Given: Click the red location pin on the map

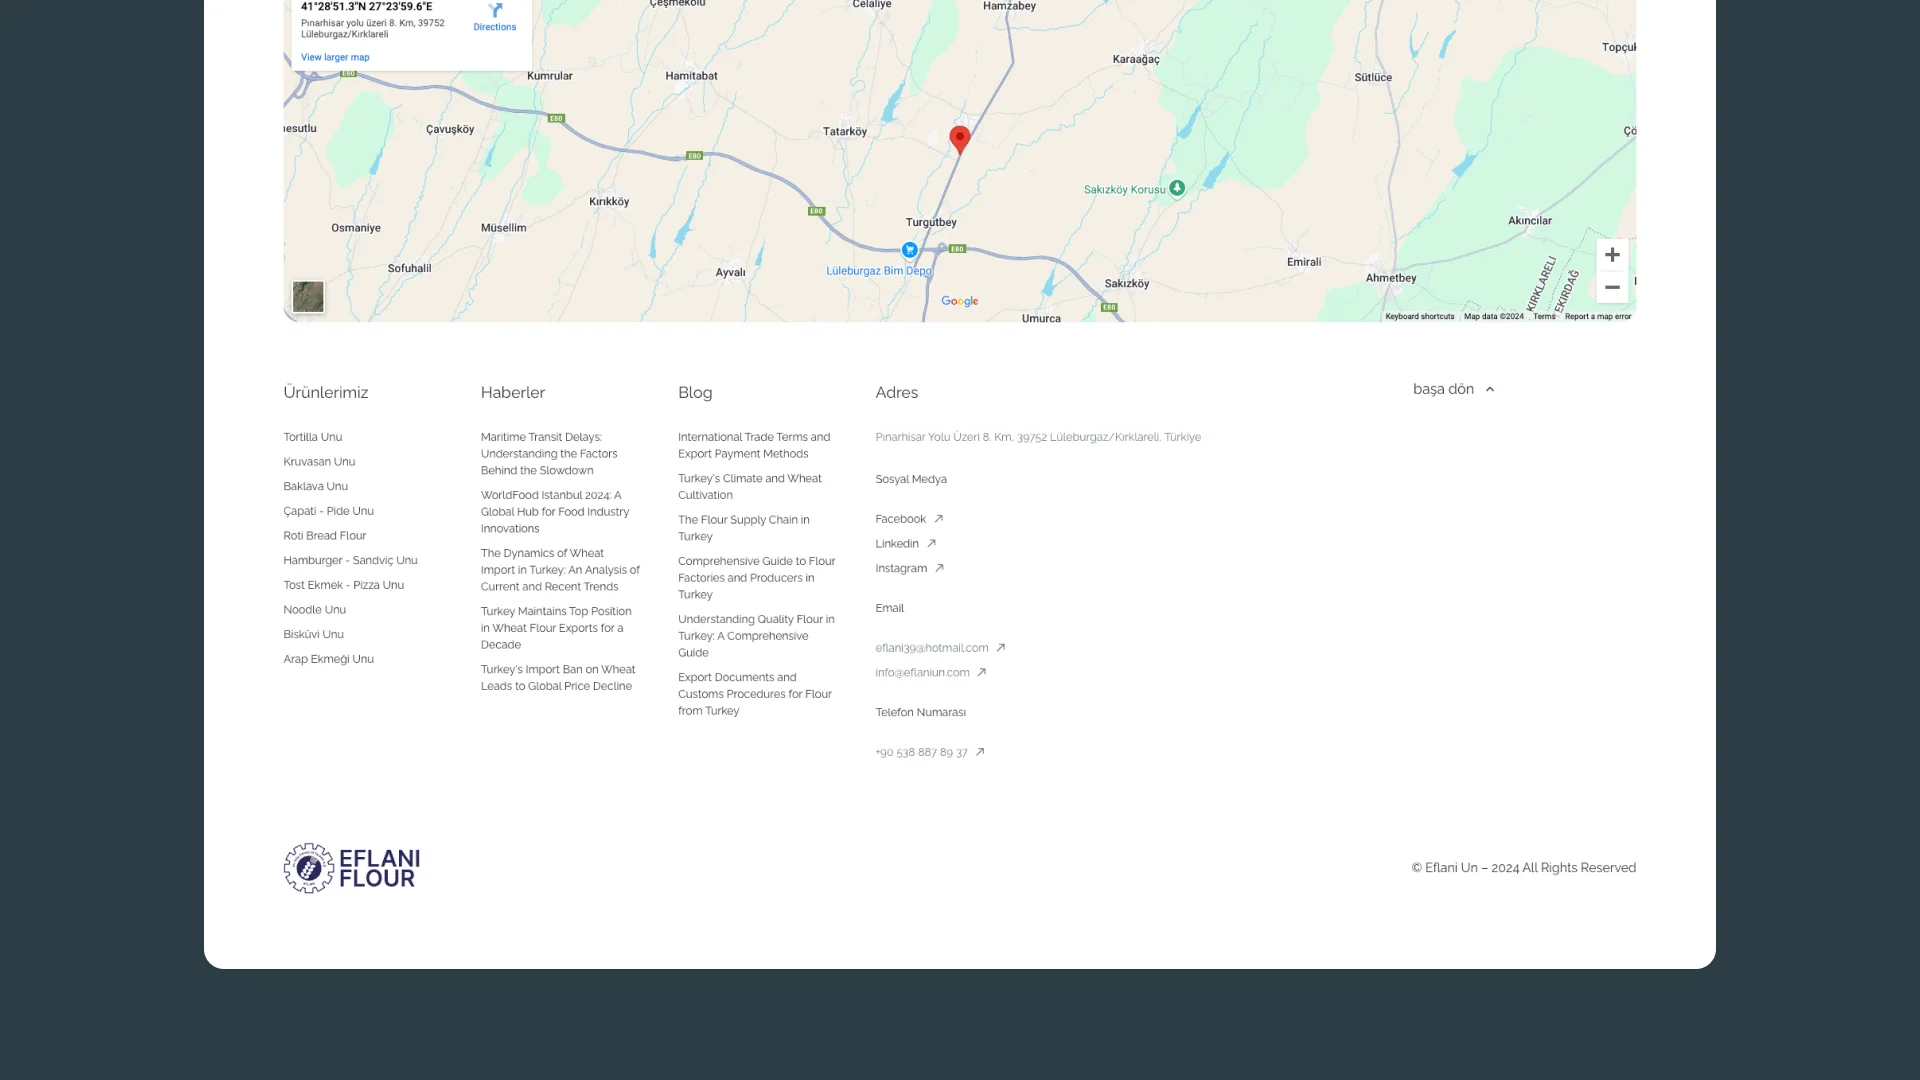Looking at the screenshot, I should 960,139.
